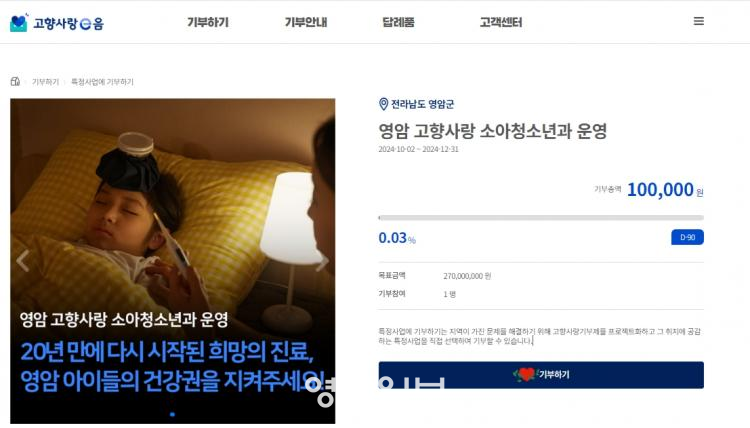Viewport: 750px width, 428px height.
Task: Click the location pin icon beside 전라남도 영암군
Action: tap(383, 104)
